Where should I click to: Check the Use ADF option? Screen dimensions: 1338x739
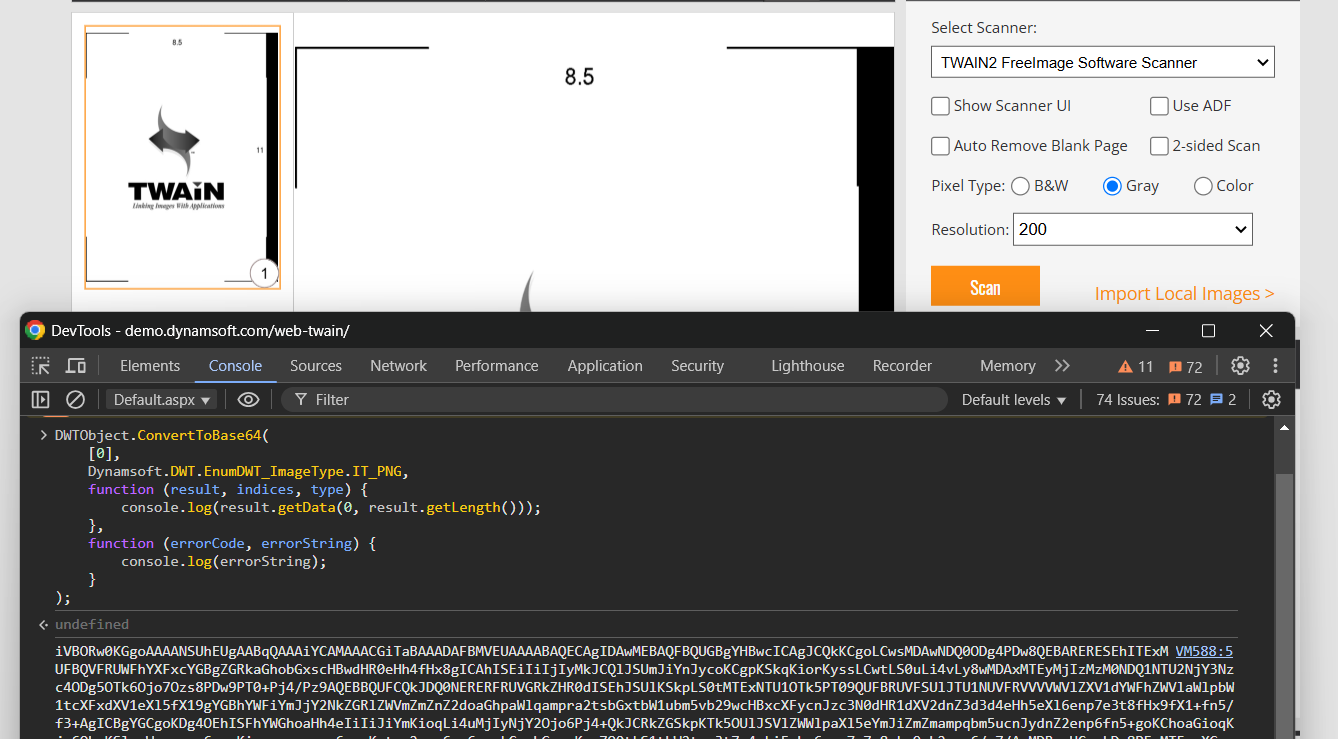click(1159, 106)
